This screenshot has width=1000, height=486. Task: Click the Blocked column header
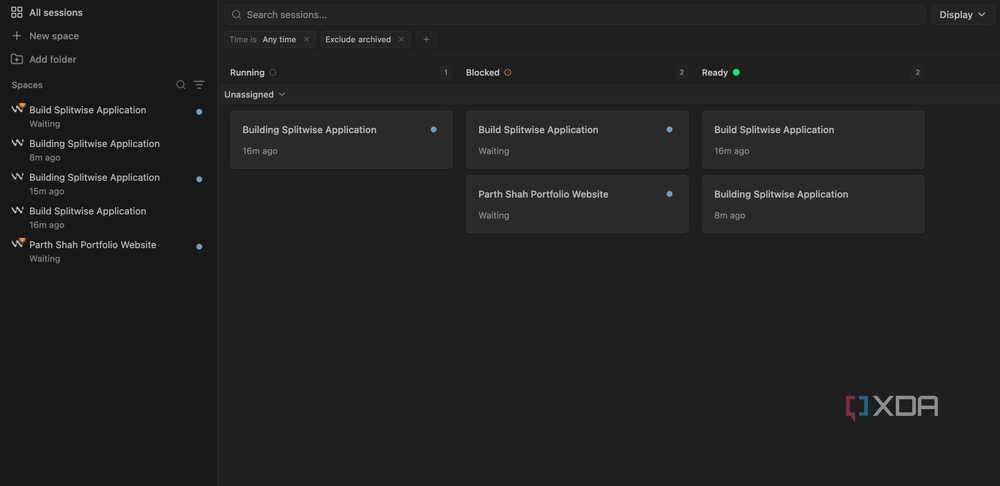483,73
